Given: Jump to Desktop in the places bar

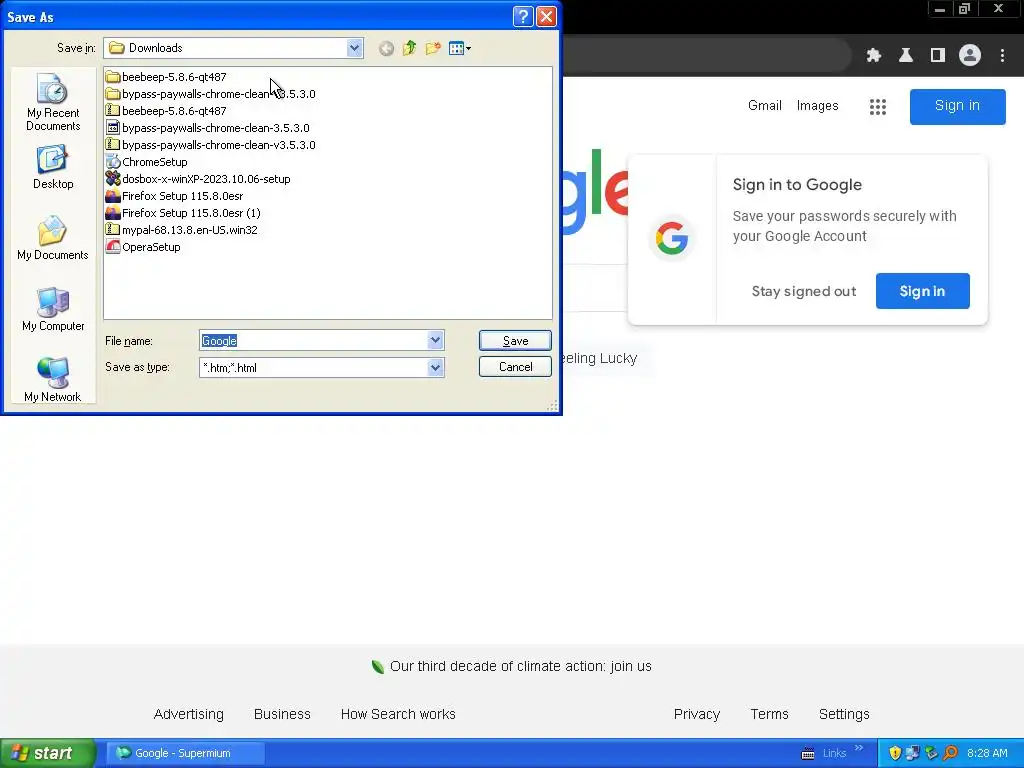Looking at the screenshot, I should [x=53, y=168].
